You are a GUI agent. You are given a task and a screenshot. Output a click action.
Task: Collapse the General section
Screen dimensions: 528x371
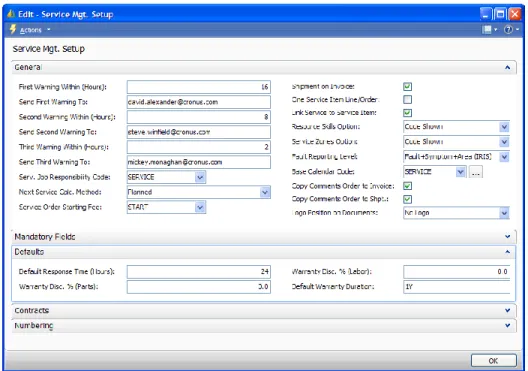(507, 67)
